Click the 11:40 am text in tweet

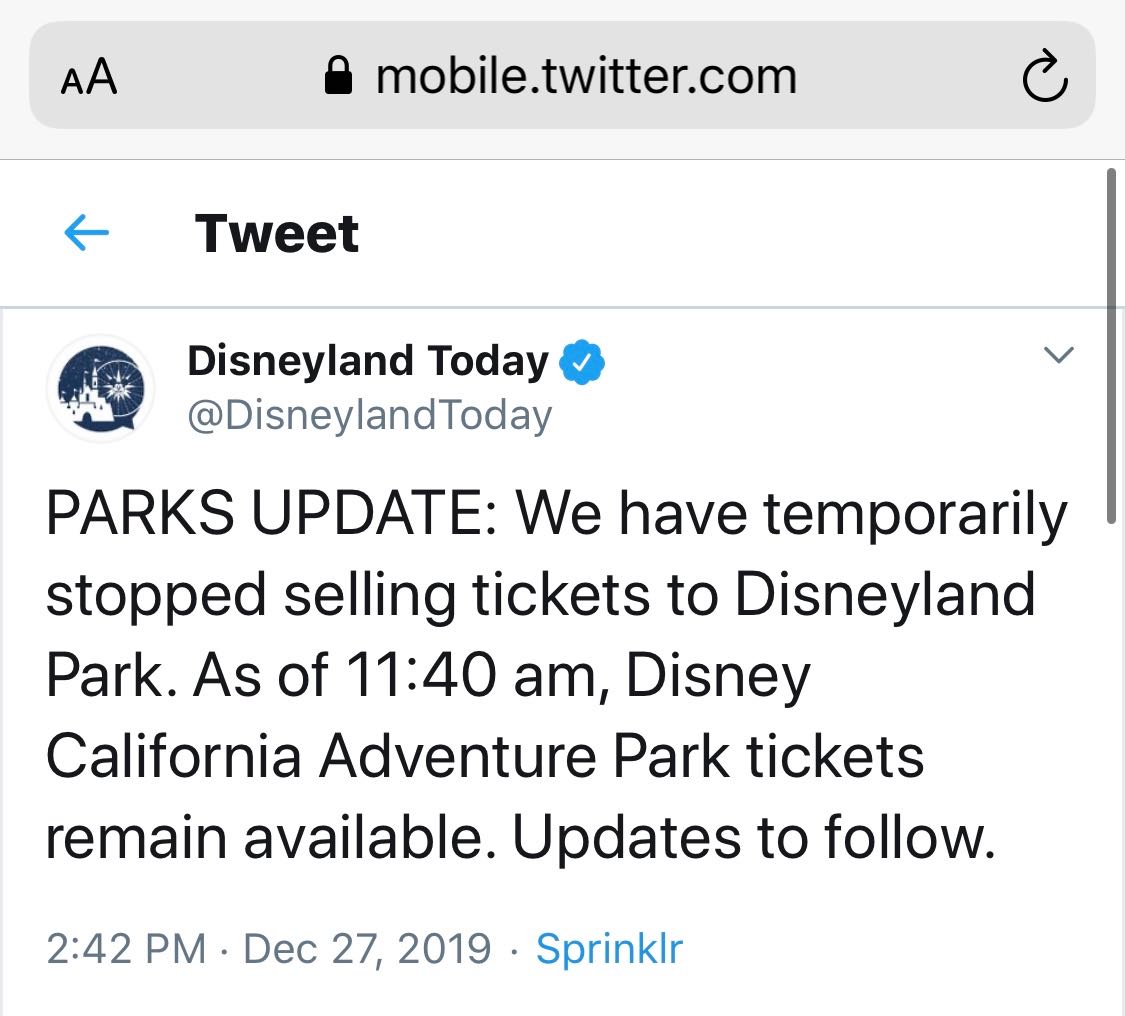(x=471, y=674)
